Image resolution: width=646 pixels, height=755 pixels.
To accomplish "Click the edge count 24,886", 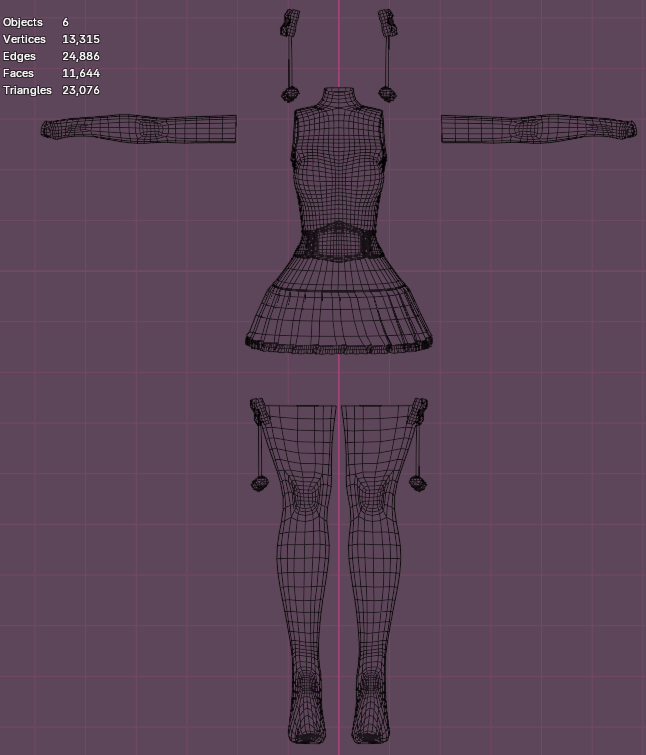I will click(x=81, y=56).
